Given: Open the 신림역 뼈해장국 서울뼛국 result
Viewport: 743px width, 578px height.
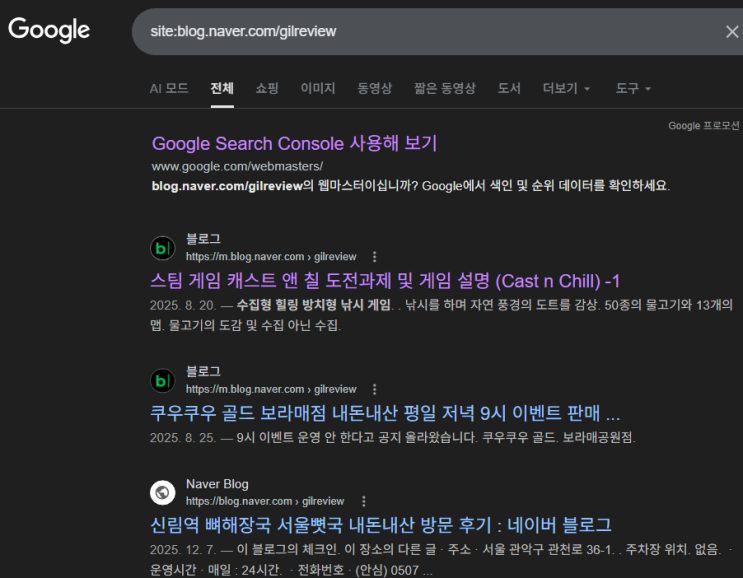Looking at the screenshot, I should tap(381, 525).
